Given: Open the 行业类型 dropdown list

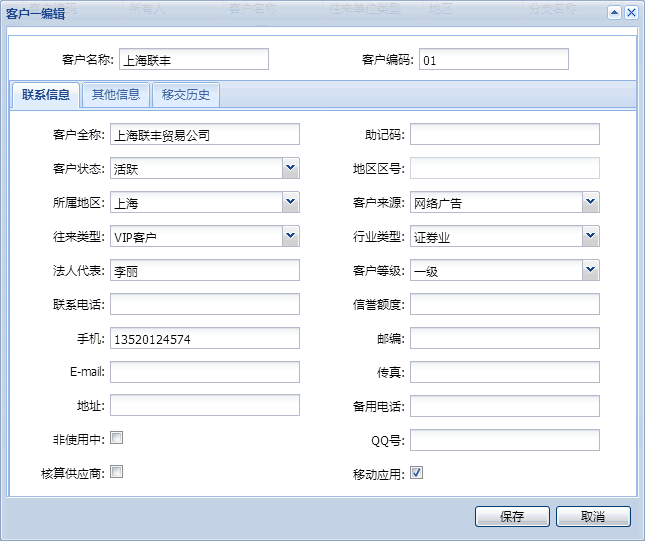Looking at the screenshot, I should (x=590, y=236).
